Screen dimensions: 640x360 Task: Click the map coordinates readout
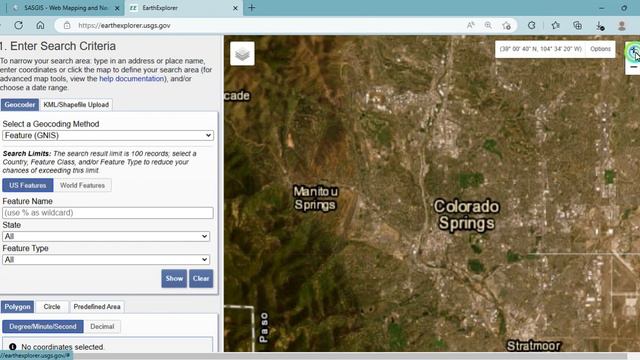click(x=541, y=49)
